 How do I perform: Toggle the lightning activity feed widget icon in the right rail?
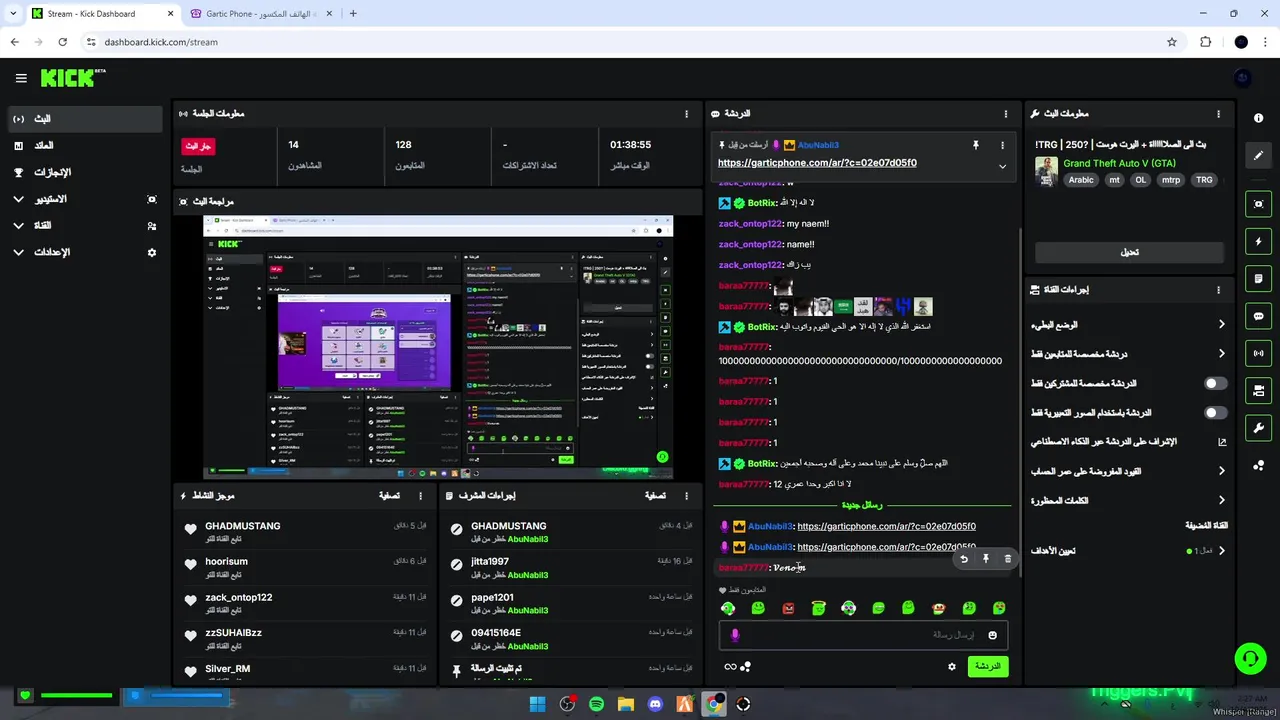tap(1258, 241)
